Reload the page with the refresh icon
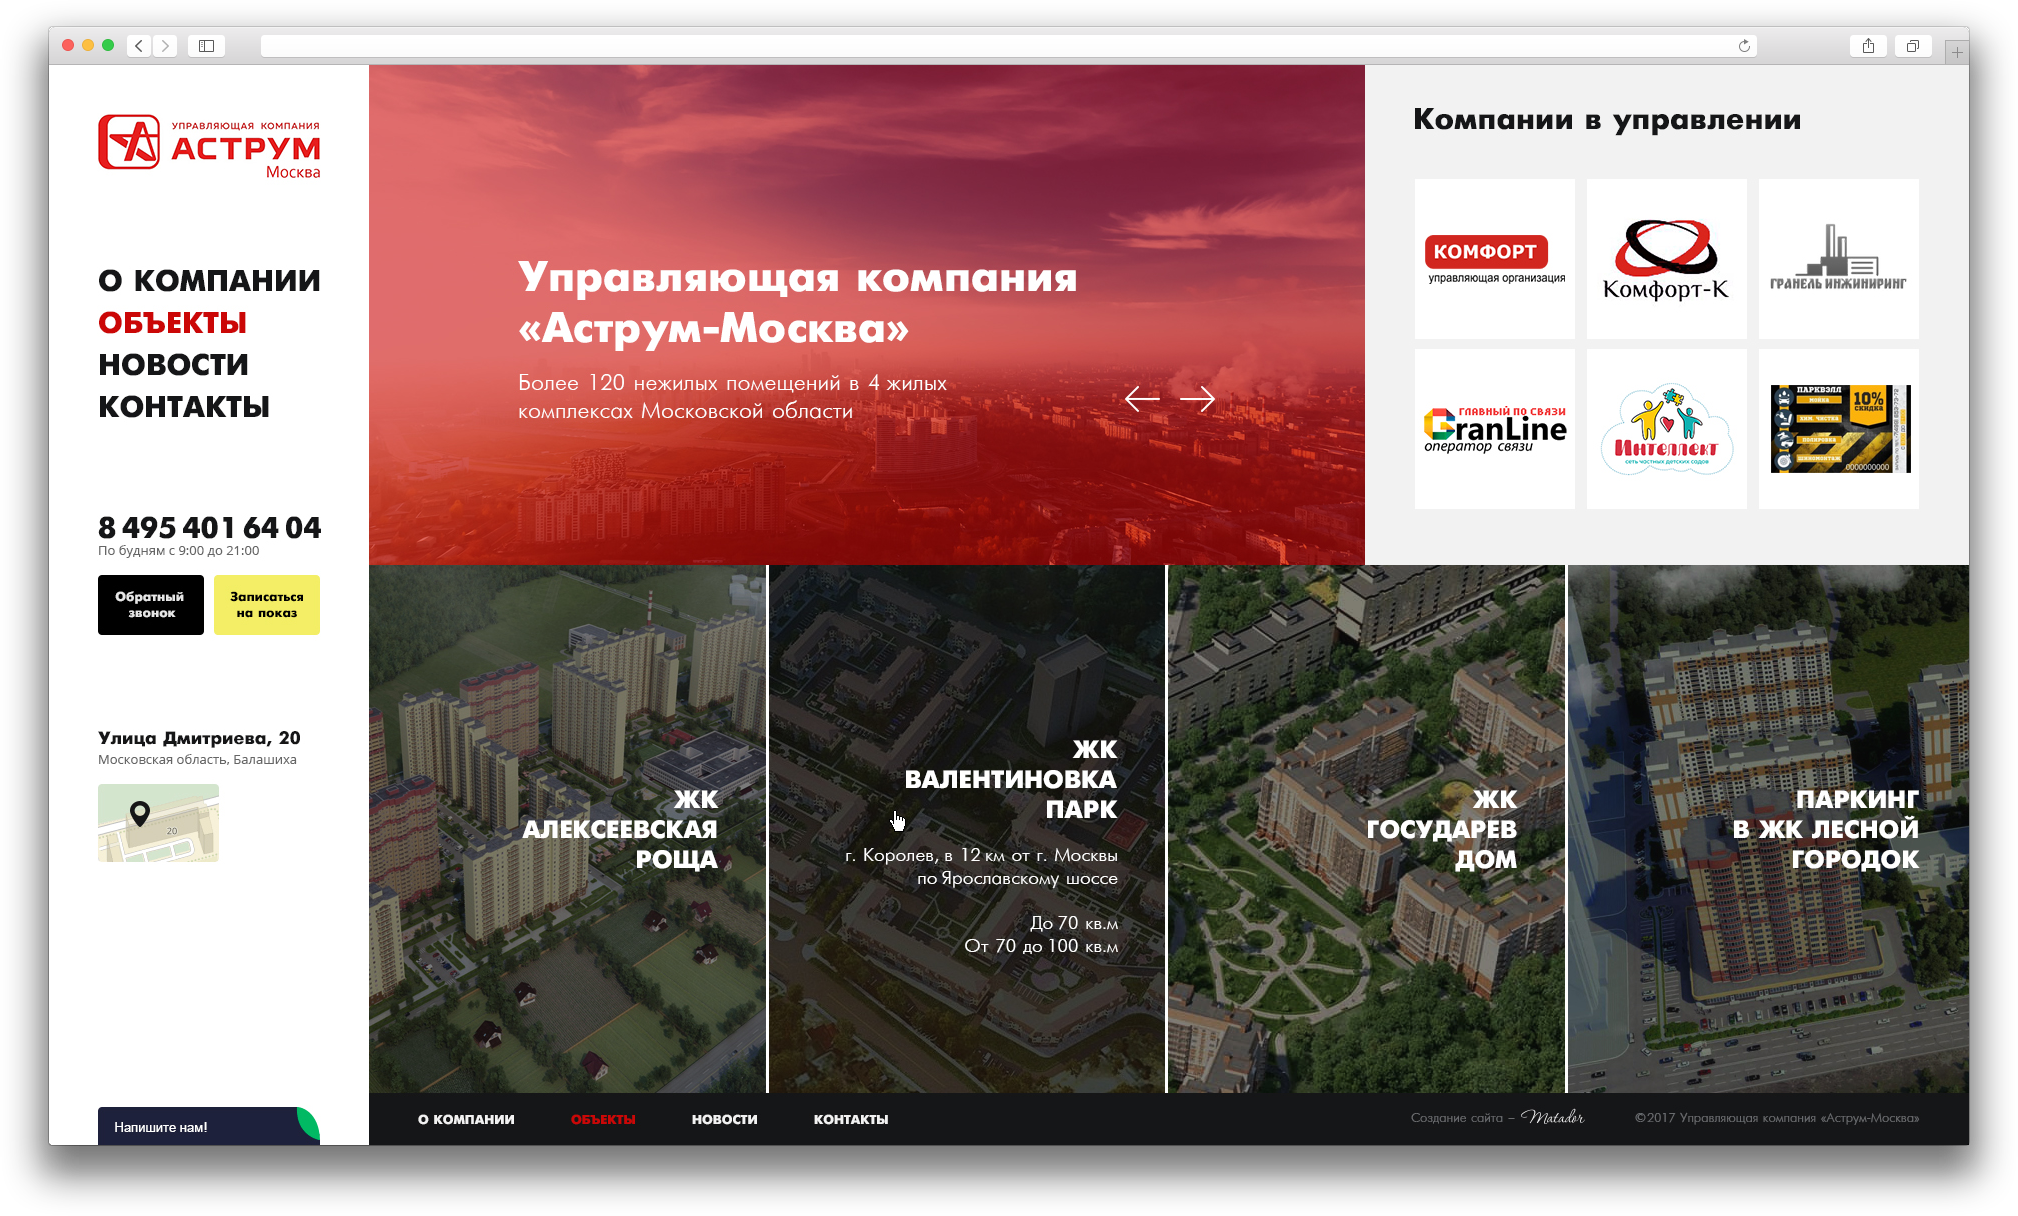2018x1216 pixels. [1744, 46]
